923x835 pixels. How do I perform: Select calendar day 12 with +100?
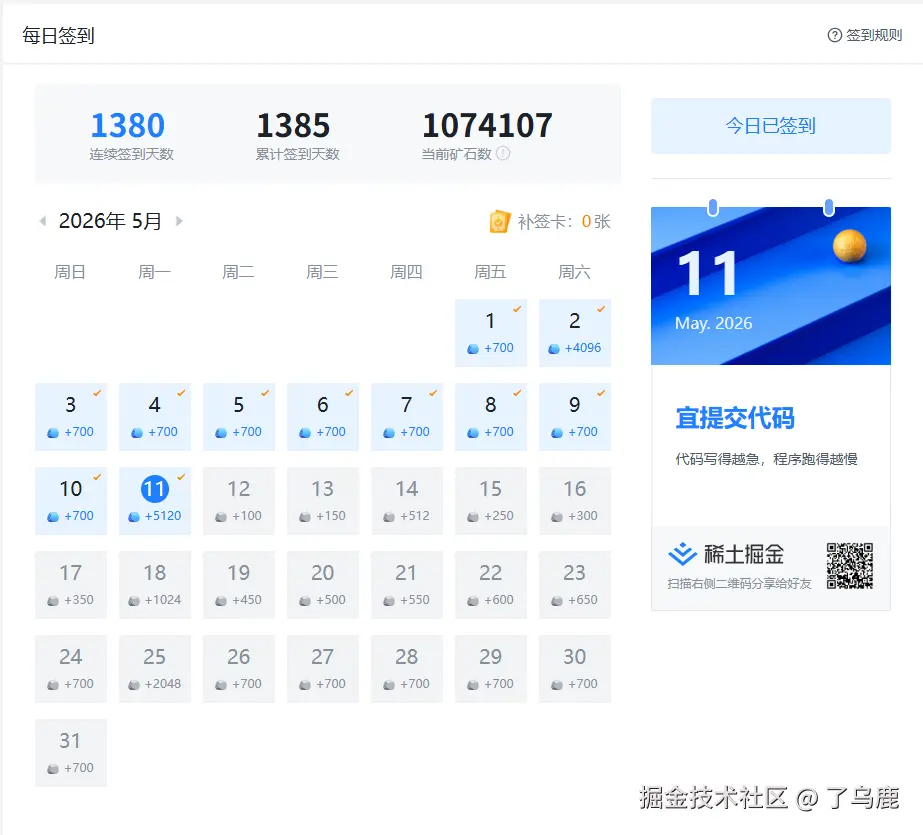[x=239, y=501]
